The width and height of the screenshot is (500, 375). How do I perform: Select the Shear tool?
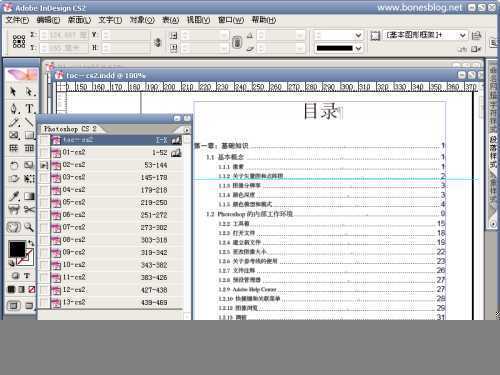14,179
